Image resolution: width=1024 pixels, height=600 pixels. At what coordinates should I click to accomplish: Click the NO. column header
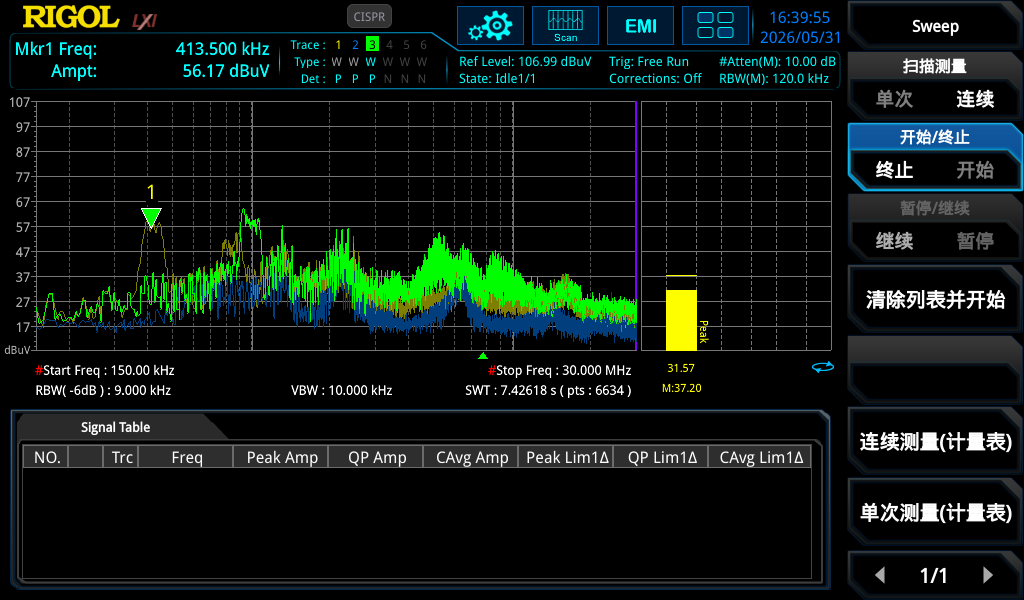(46, 457)
